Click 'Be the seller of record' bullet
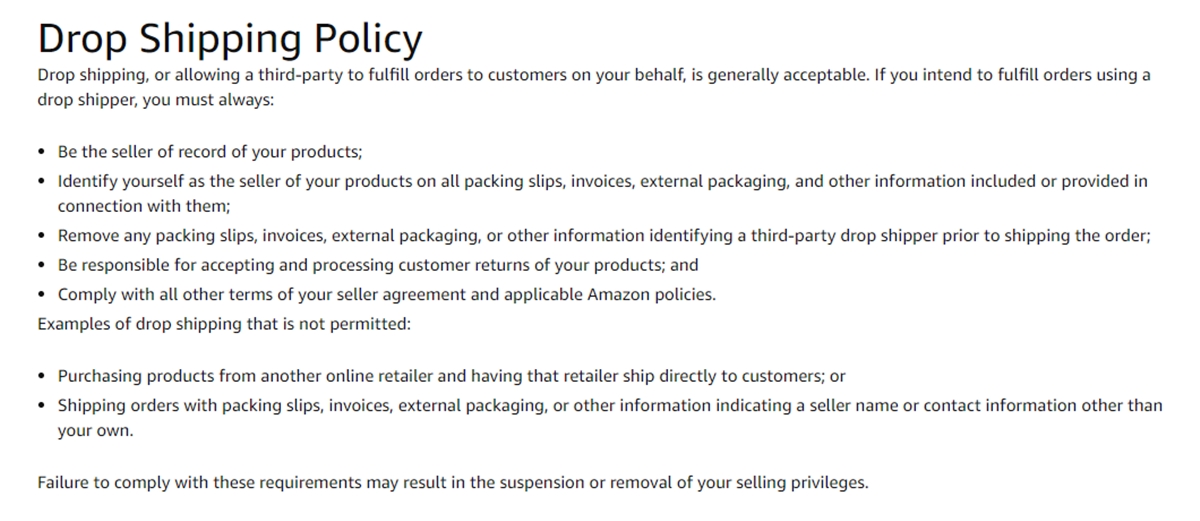The height and width of the screenshot is (521, 1200). tap(210, 153)
